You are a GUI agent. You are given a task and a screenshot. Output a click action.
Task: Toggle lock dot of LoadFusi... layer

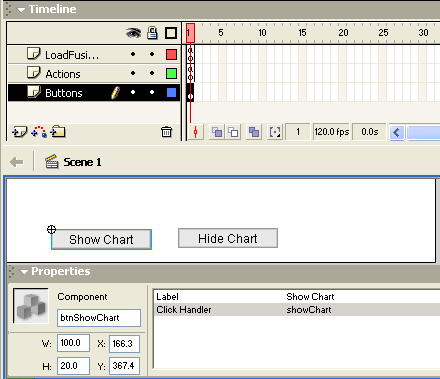pos(152,54)
